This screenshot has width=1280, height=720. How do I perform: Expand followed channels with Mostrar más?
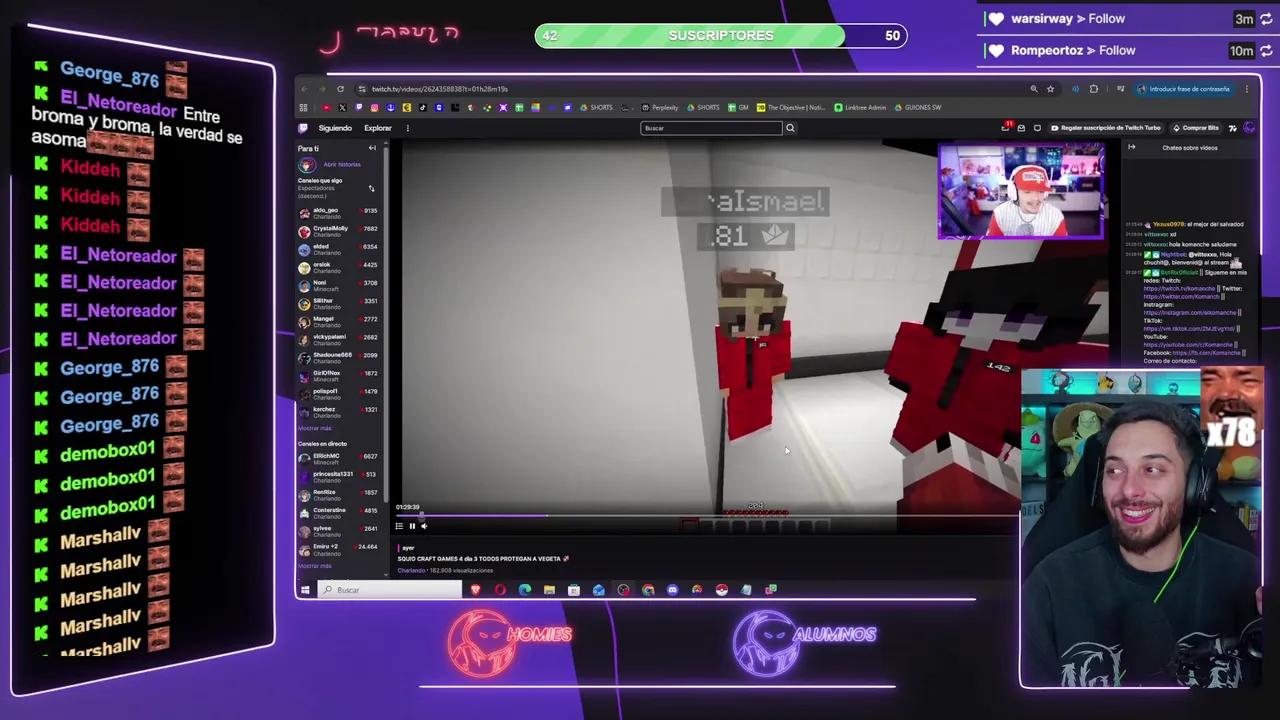[x=314, y=428]
